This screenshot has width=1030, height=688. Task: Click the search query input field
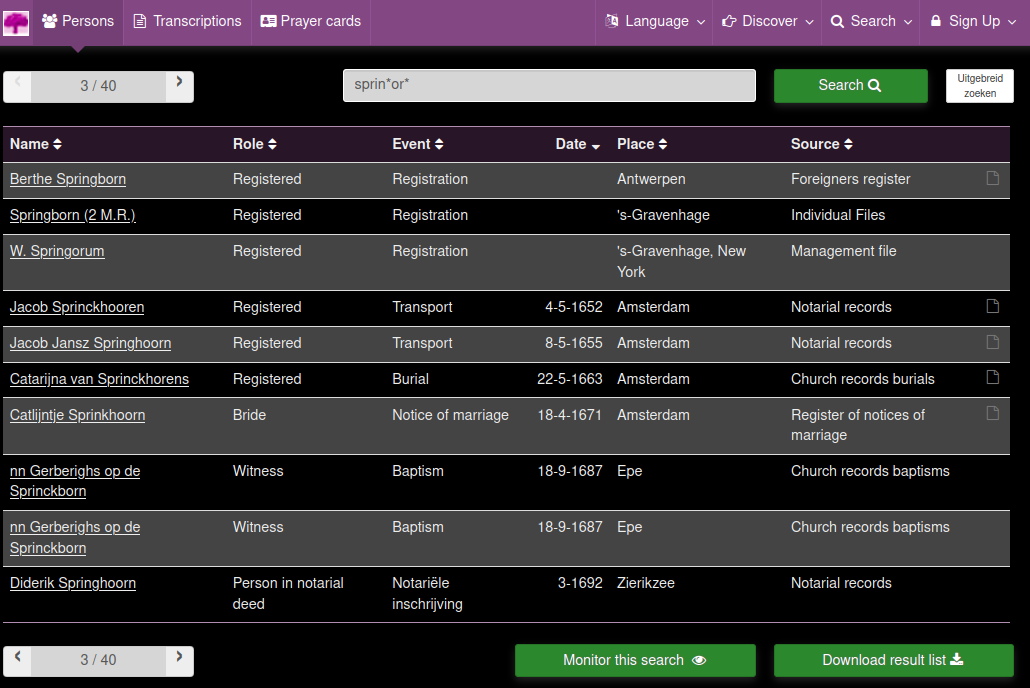pos(549,85)
